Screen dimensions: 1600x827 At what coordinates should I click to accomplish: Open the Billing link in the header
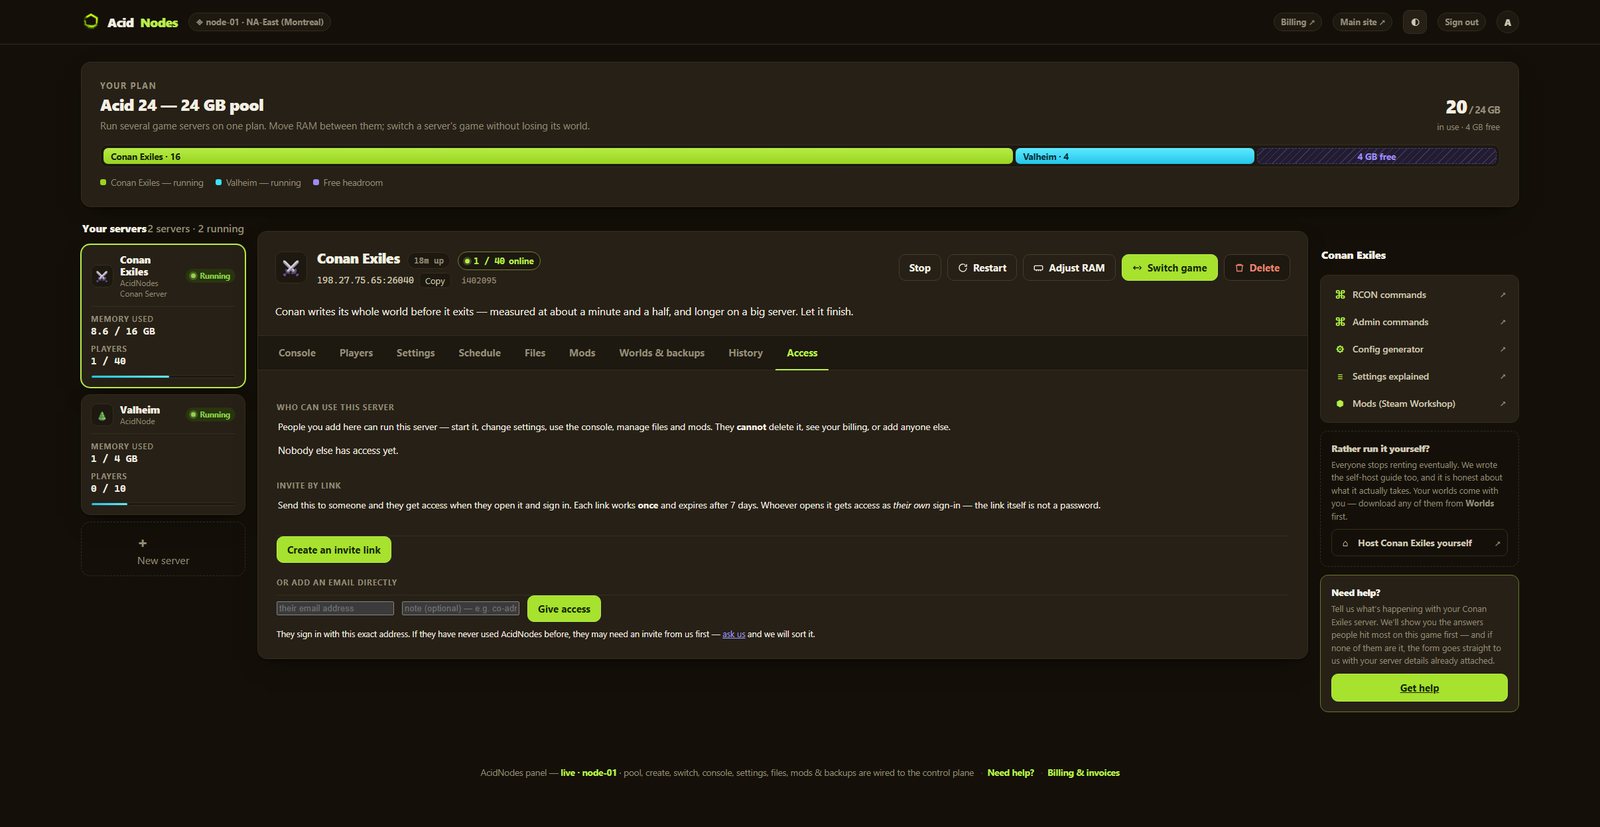click(x=1298, y=22)
